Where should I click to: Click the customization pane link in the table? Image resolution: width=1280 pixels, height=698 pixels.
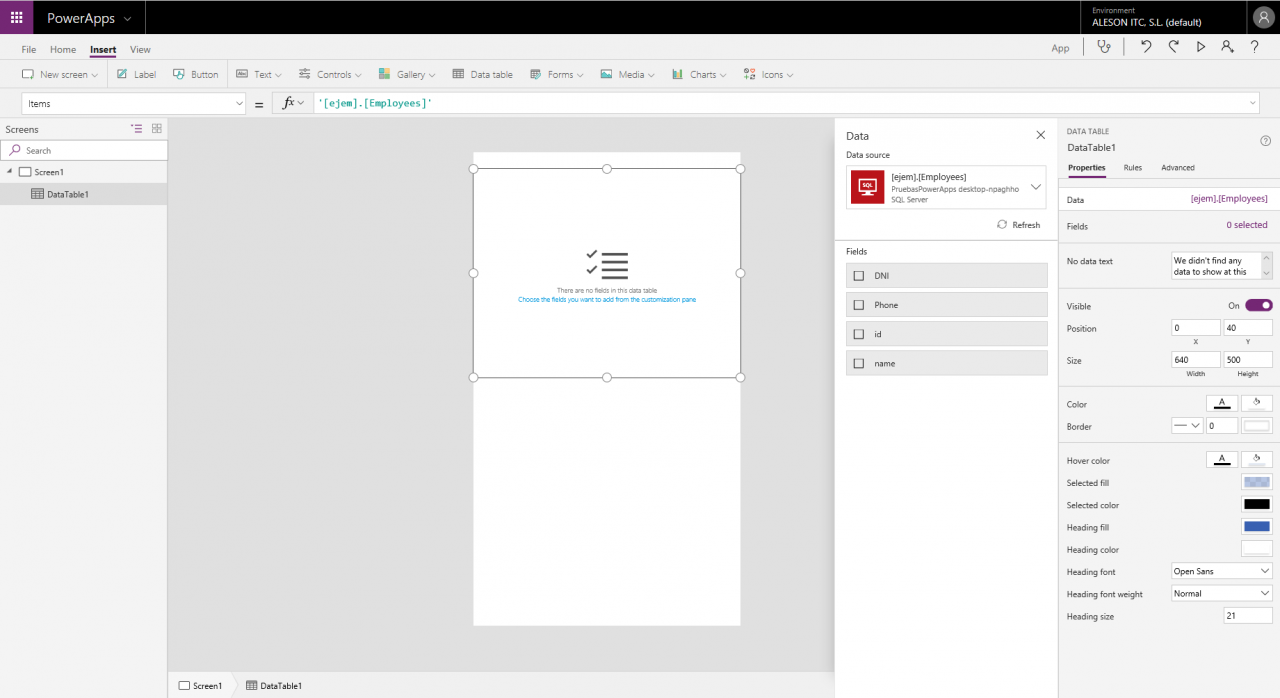(607, 299)
